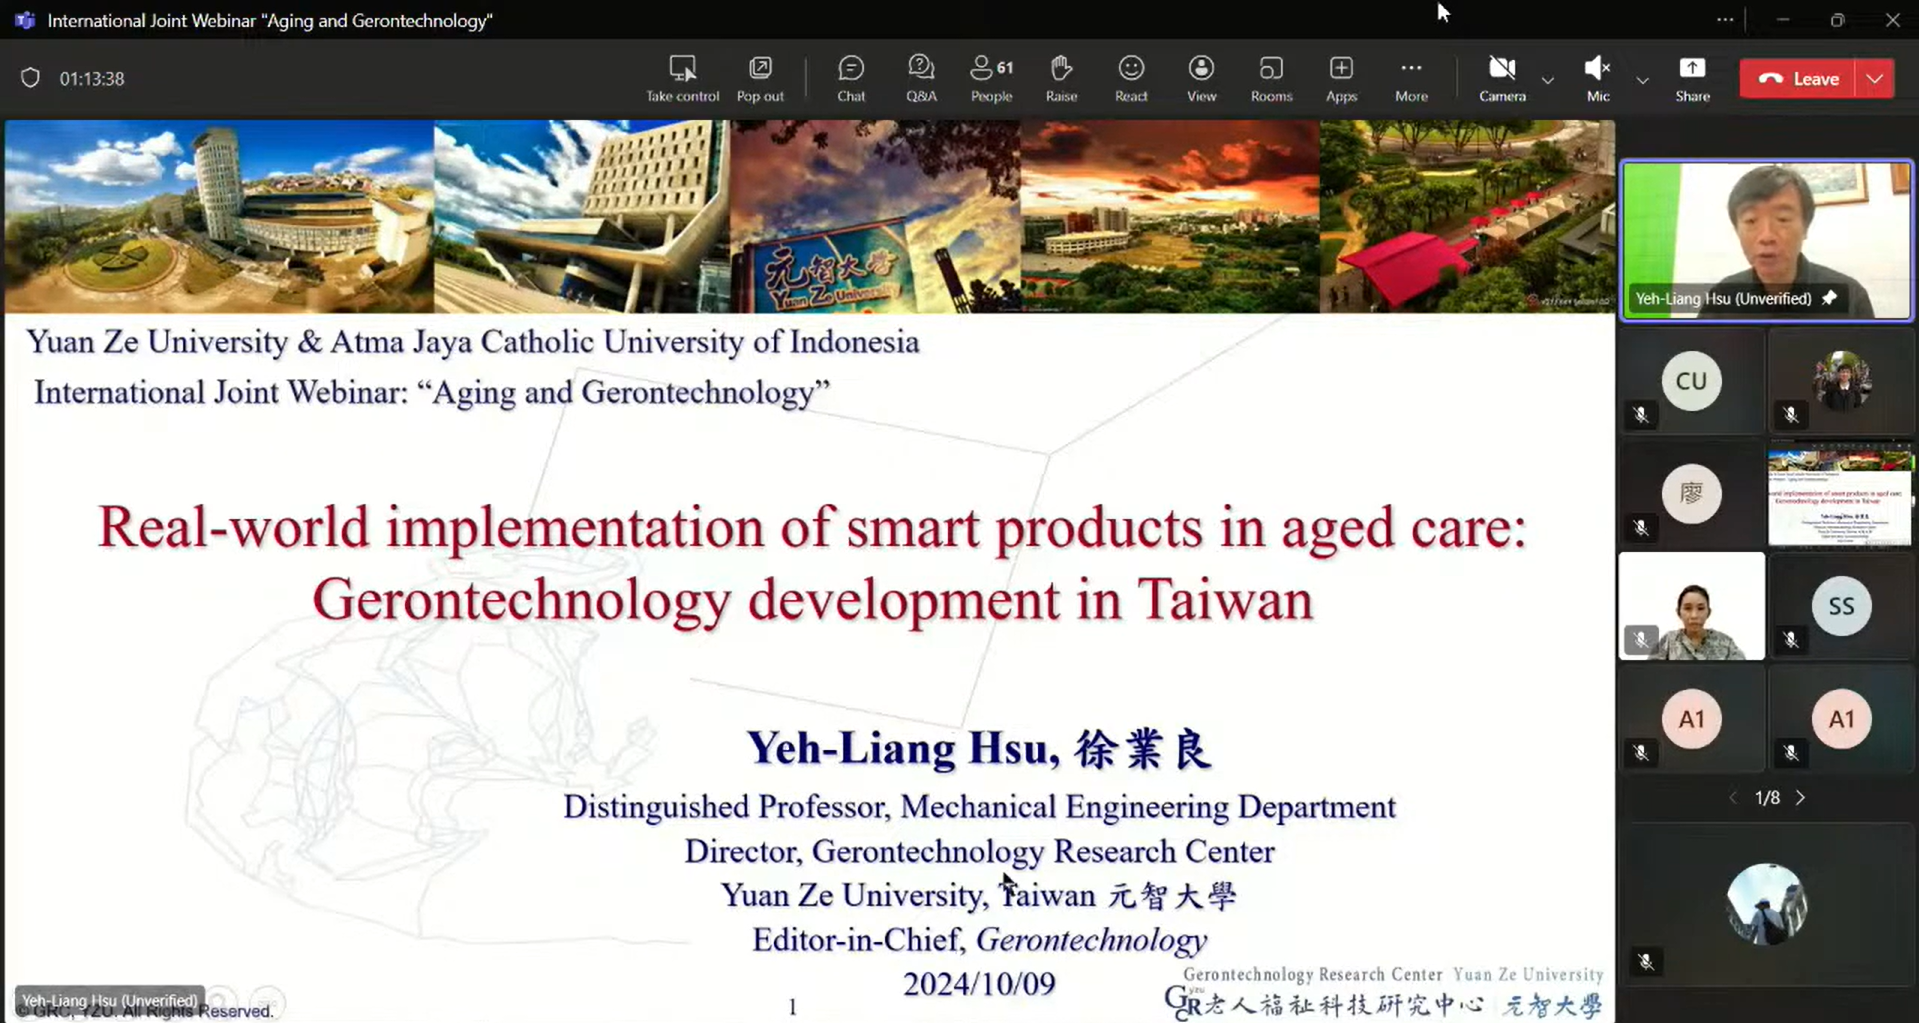
Task: Click the date 2024/10/09 on slide
Action: click(x=979, y=984)
